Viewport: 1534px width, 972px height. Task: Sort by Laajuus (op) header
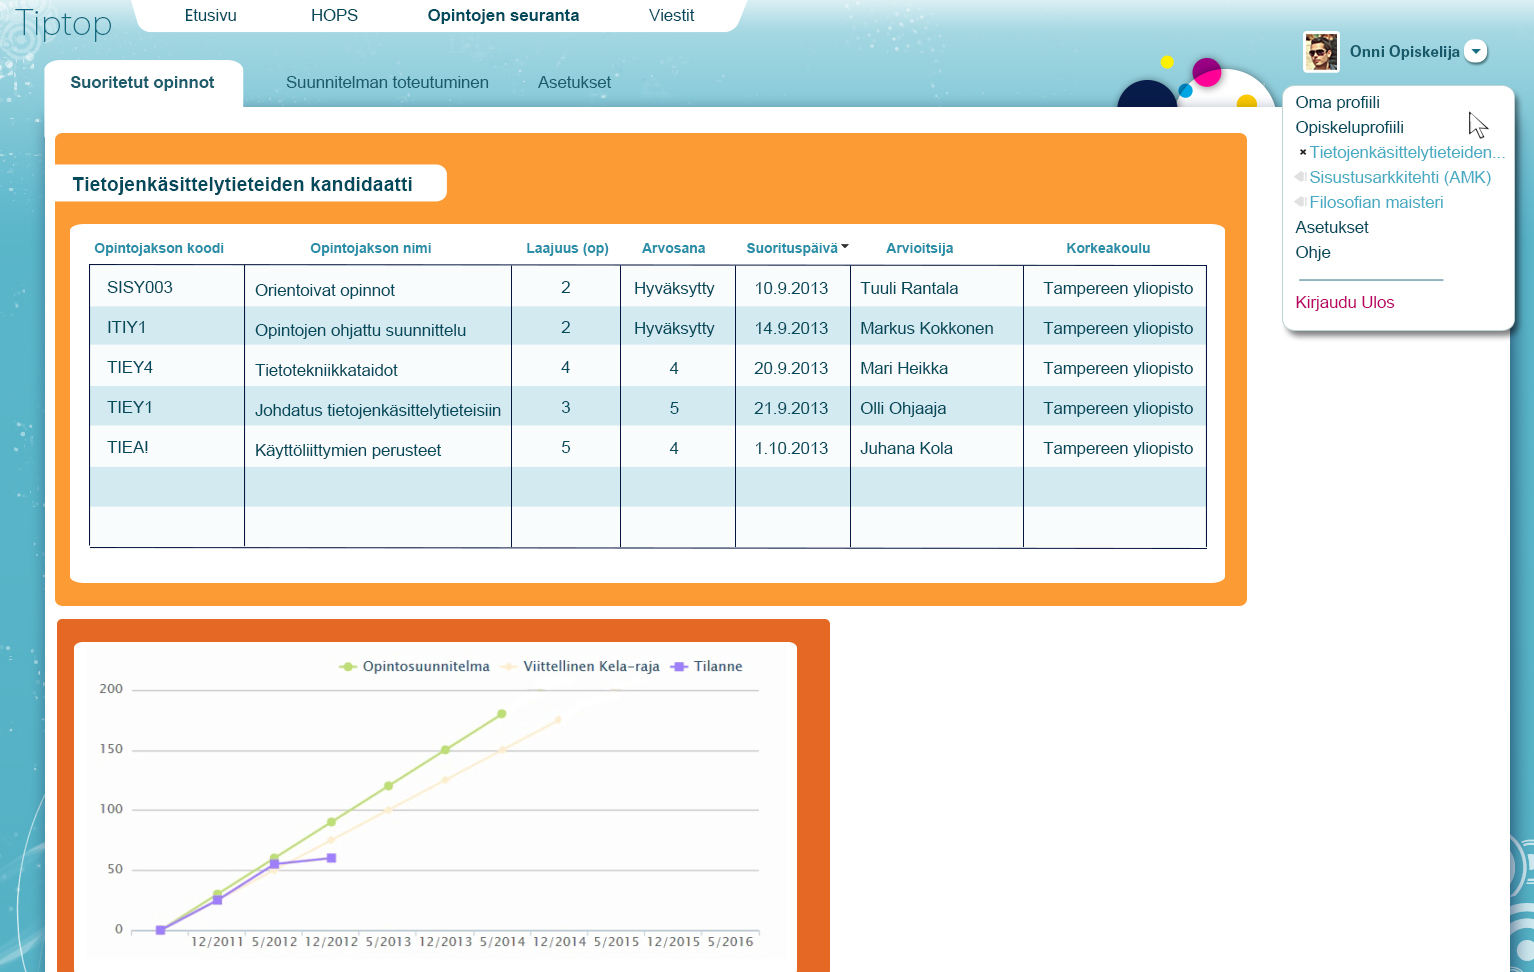pos(567,248)
